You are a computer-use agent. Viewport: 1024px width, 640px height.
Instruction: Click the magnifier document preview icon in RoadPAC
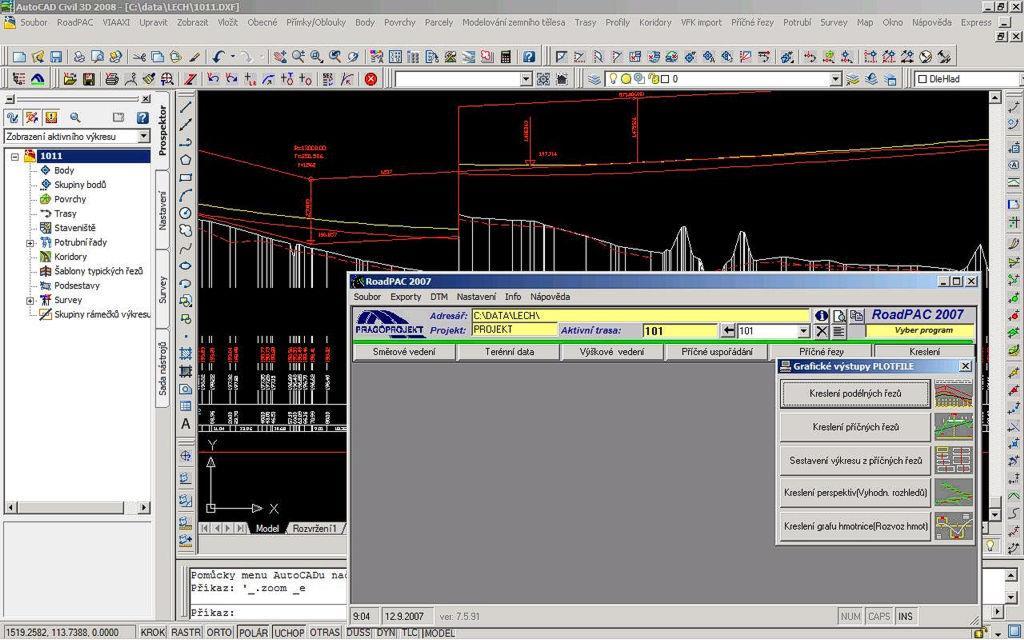[x=839, y=315]
